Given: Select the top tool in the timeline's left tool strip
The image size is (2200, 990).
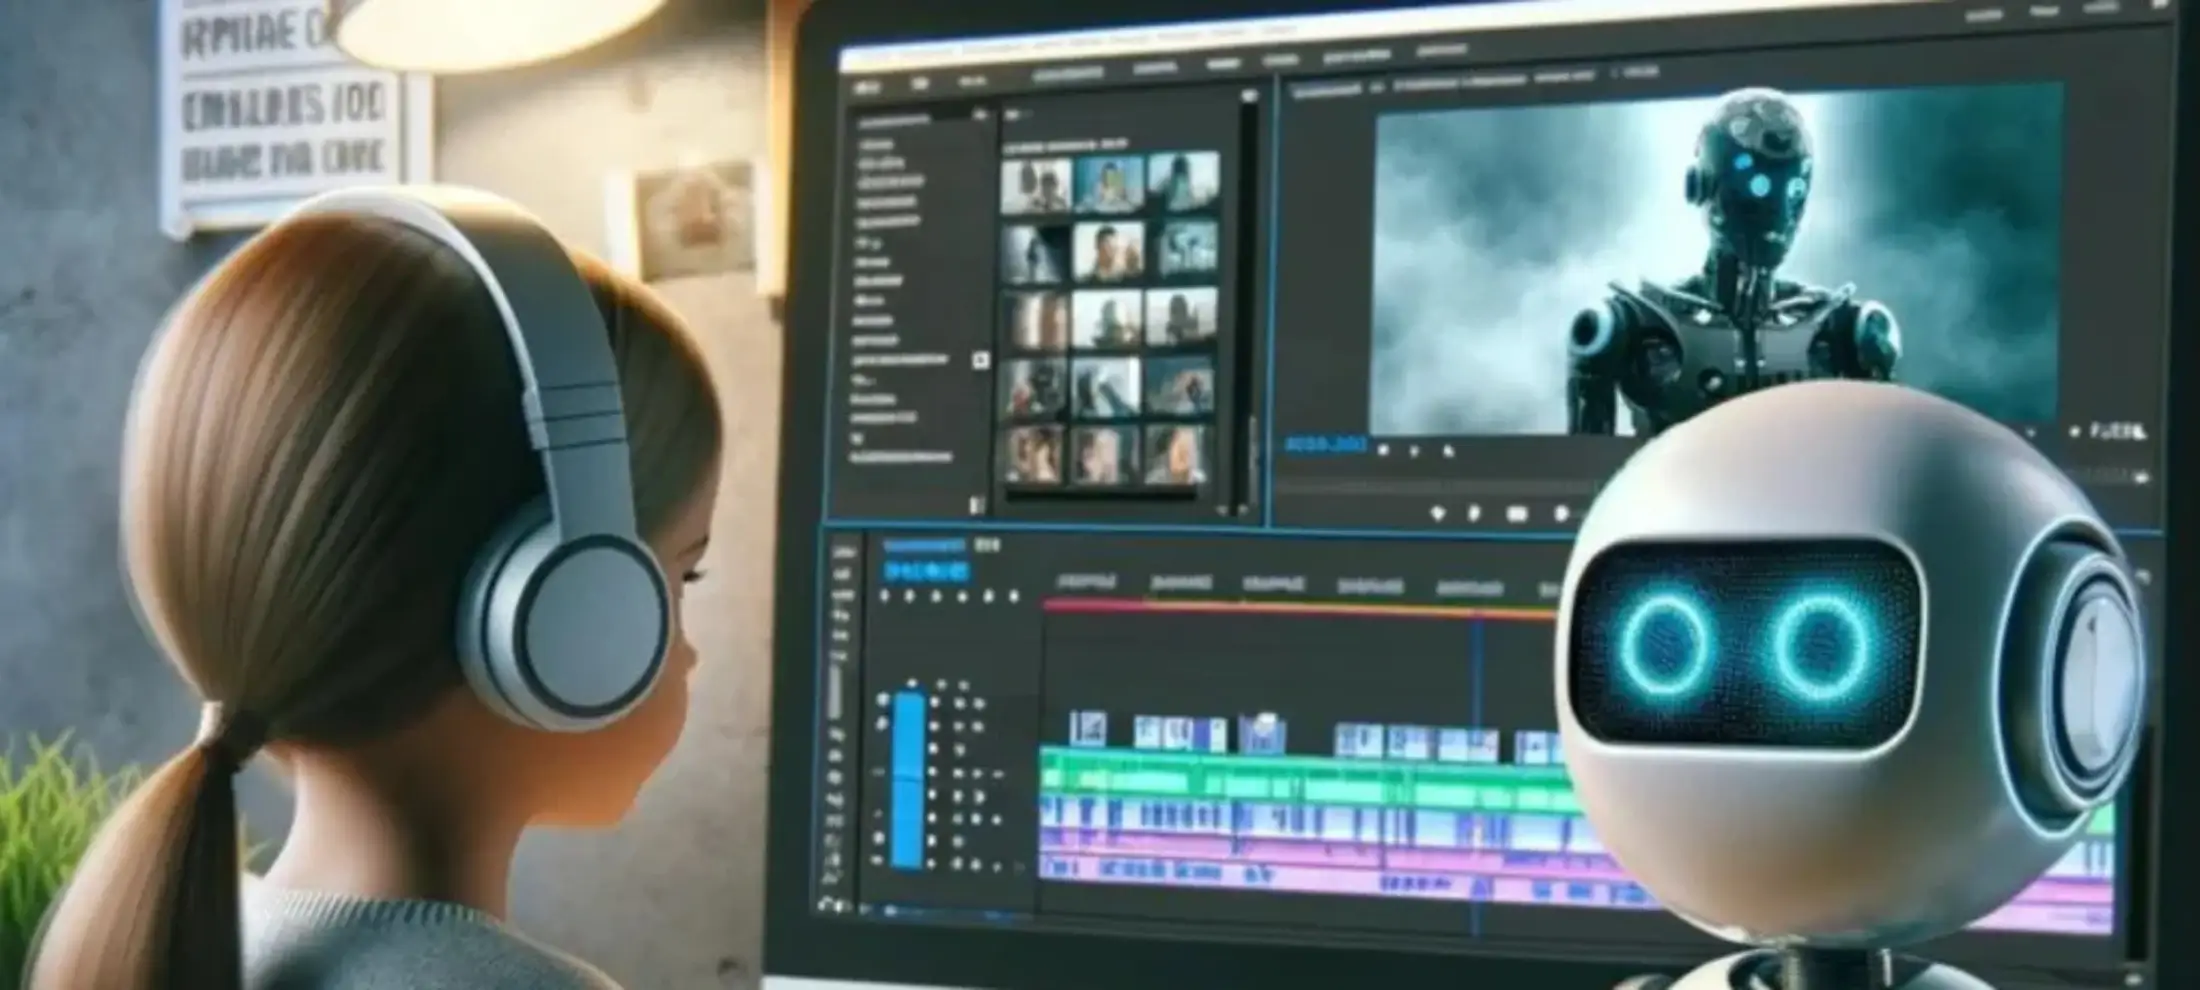Looking at the screenshot, I should click(844, 552).
